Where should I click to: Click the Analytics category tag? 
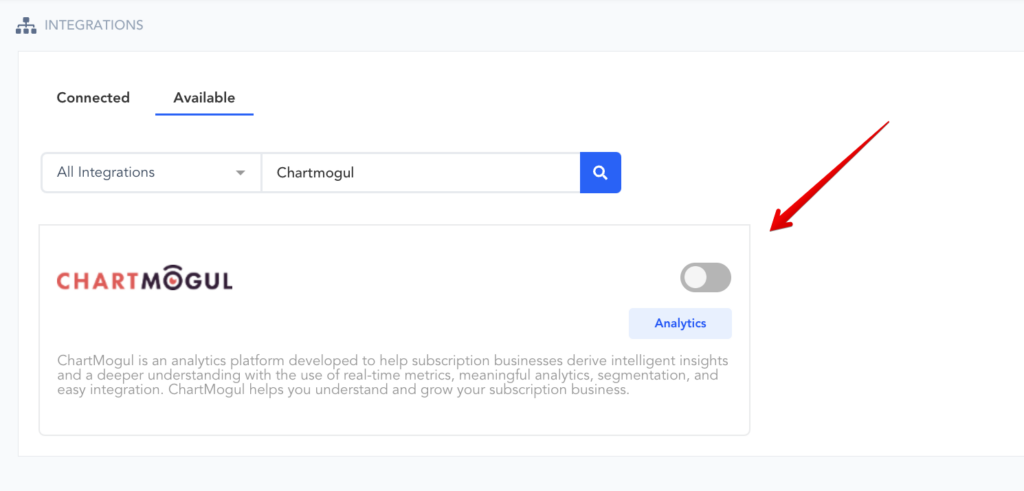680,323
